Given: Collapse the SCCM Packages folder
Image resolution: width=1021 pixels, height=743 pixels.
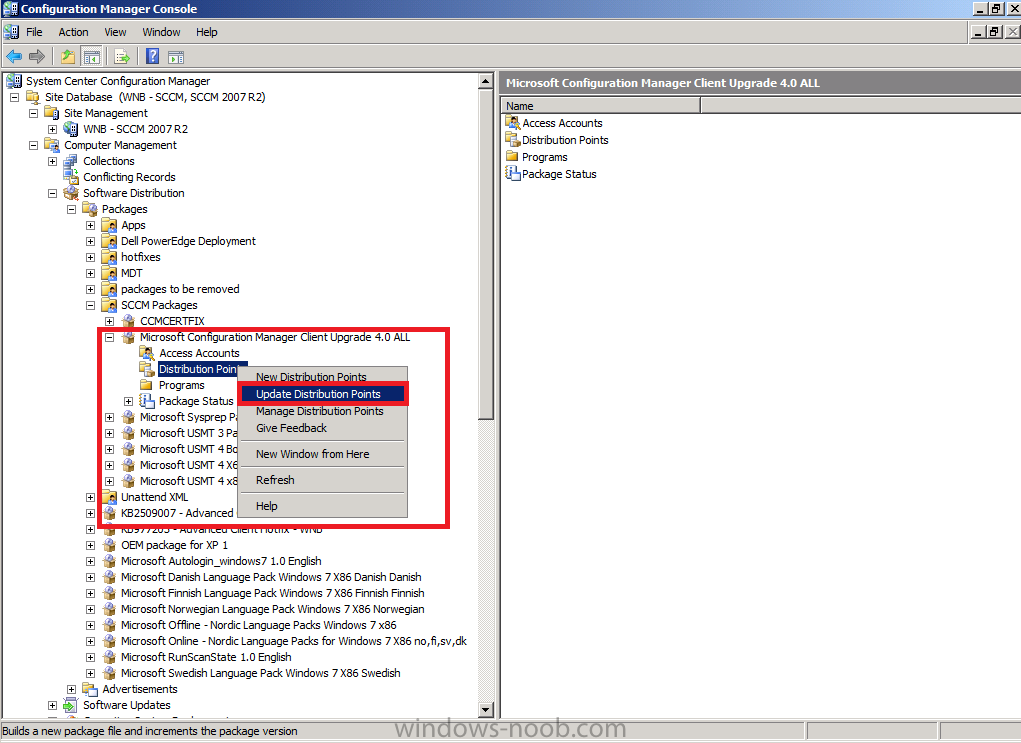Looking at the screenshot, I should click(x=91, y=305).
